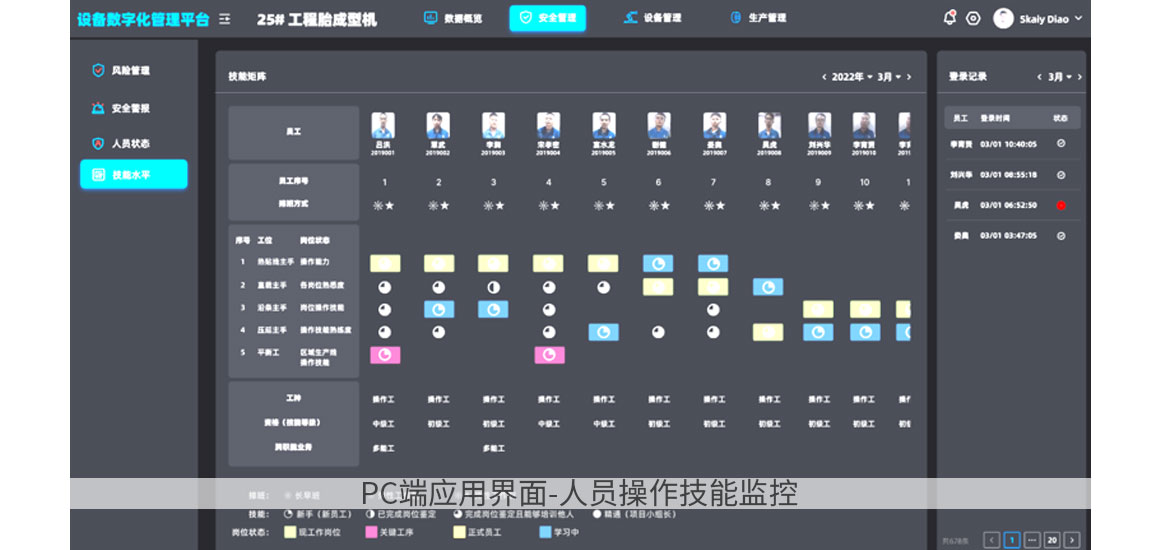Click the 风险管理 shield icon in sidebar
The height and width of the screenshot is (550, 1161).
pos(98,71)
